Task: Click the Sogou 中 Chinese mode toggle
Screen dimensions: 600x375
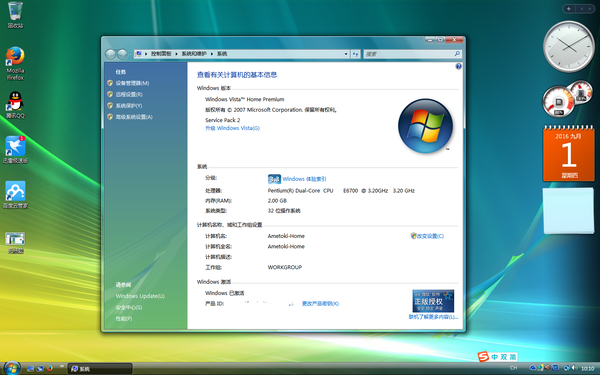Action: tap(495, 357)
